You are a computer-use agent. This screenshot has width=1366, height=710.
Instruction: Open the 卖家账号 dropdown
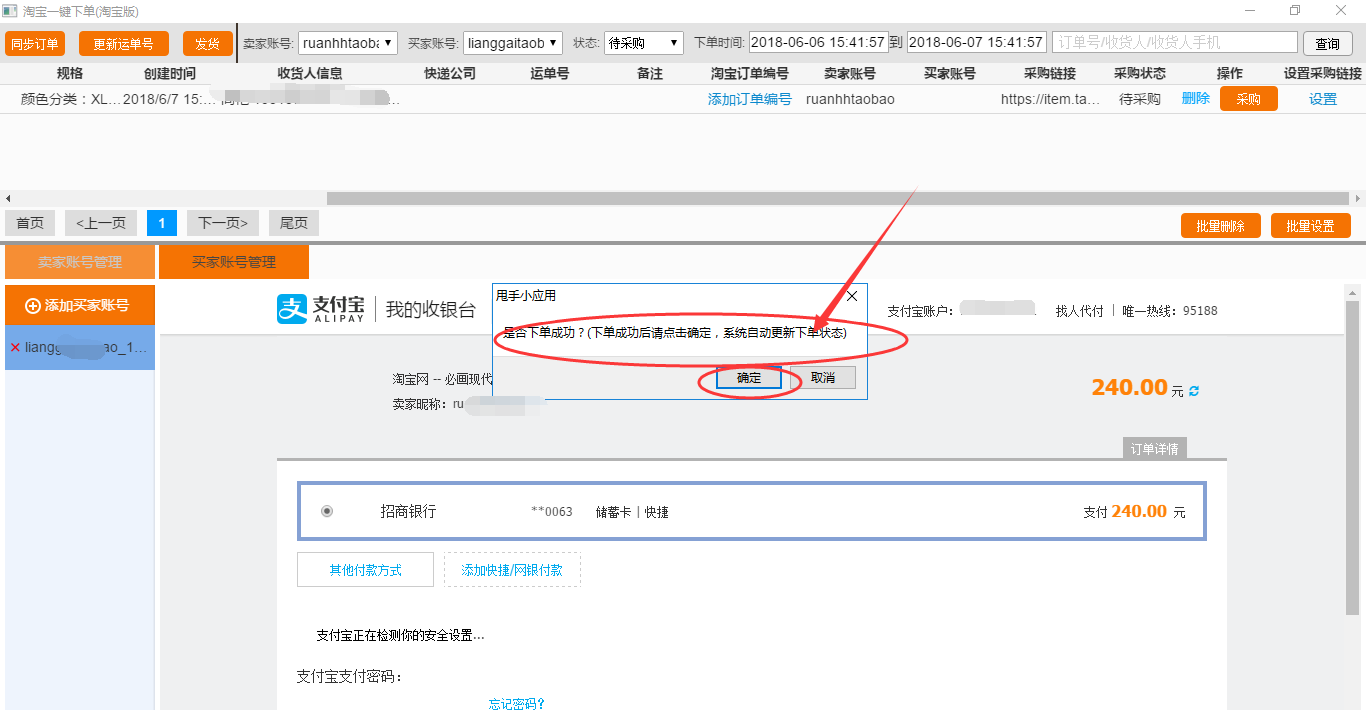pos(348,43)
